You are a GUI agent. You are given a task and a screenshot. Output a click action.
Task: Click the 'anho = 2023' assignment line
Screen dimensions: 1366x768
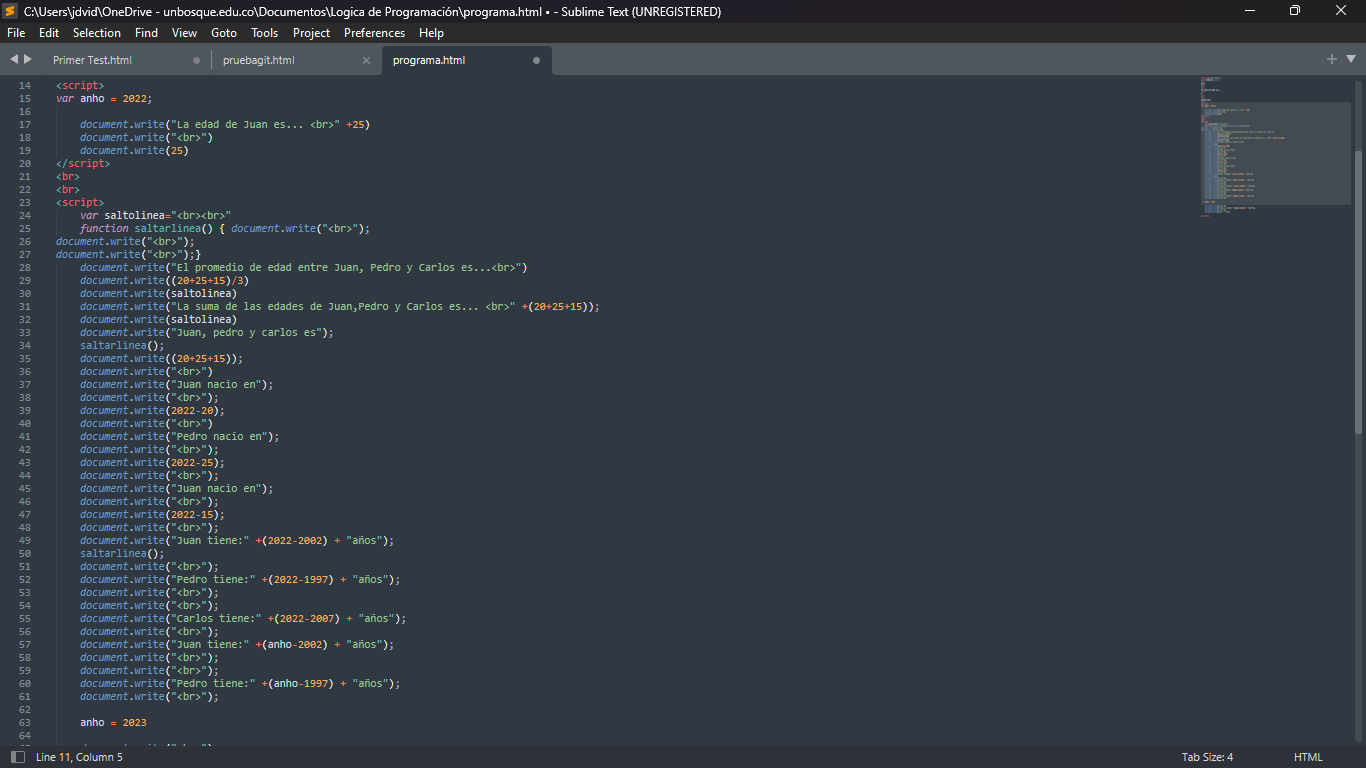point(113,723)
